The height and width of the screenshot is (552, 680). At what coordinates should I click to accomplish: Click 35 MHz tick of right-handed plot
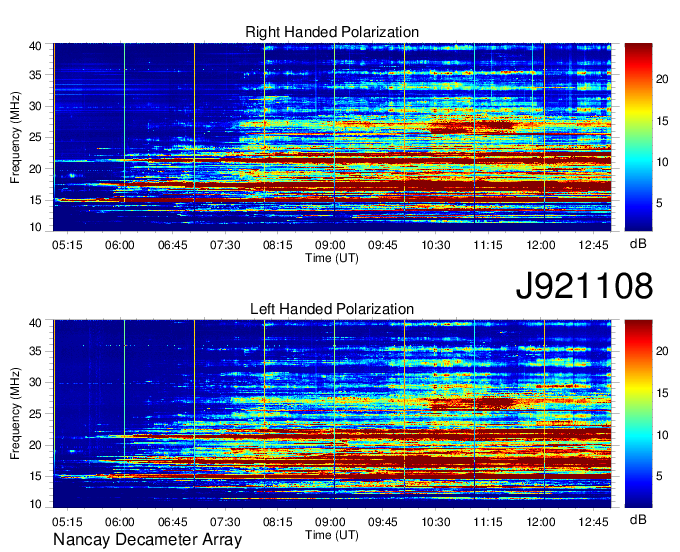point(35,75)
